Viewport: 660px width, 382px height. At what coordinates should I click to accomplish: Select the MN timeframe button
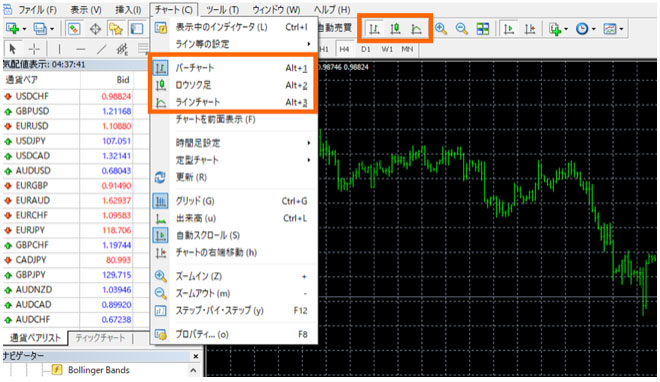[407, 49]
